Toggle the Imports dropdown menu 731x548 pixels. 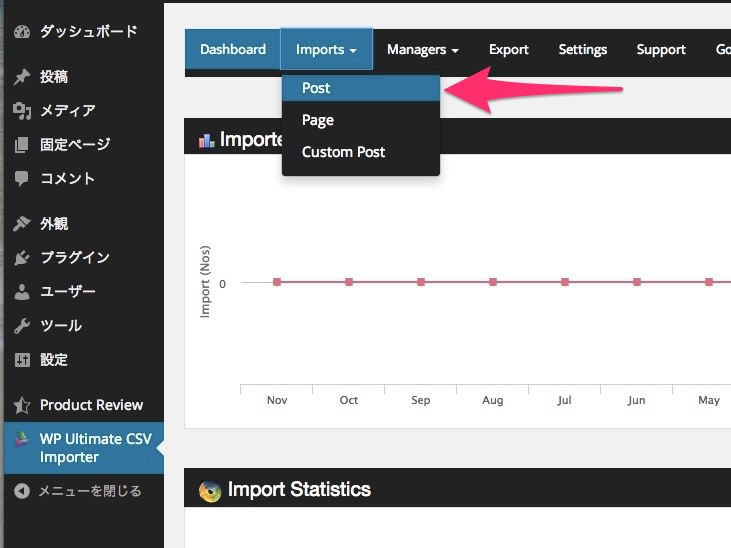click(x=326, y=49)
